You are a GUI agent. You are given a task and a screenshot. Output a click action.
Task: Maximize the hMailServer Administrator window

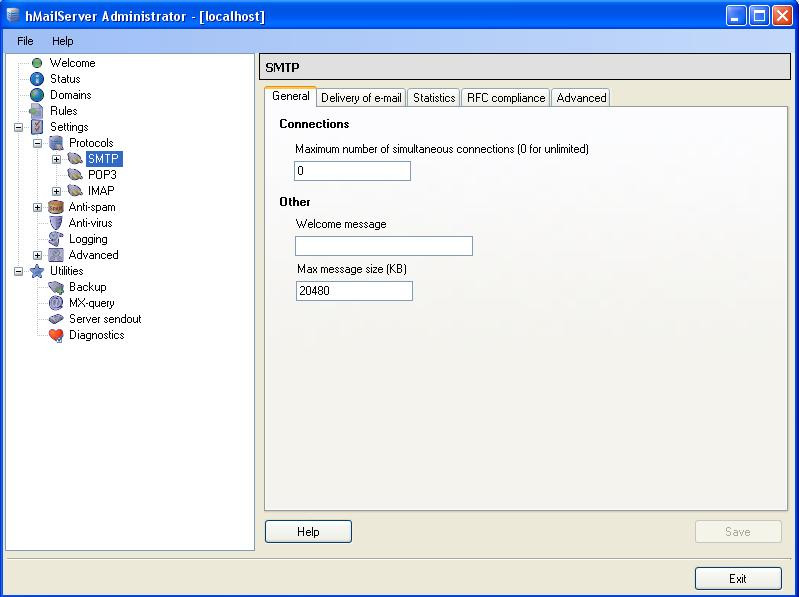point(759,16)
